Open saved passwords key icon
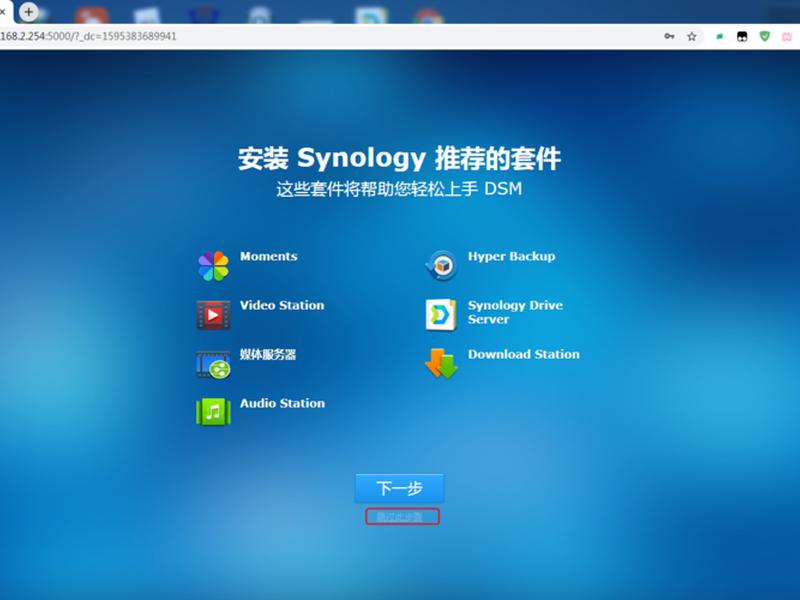This screenshot has width=800, height=600. [x=669, y=36]
